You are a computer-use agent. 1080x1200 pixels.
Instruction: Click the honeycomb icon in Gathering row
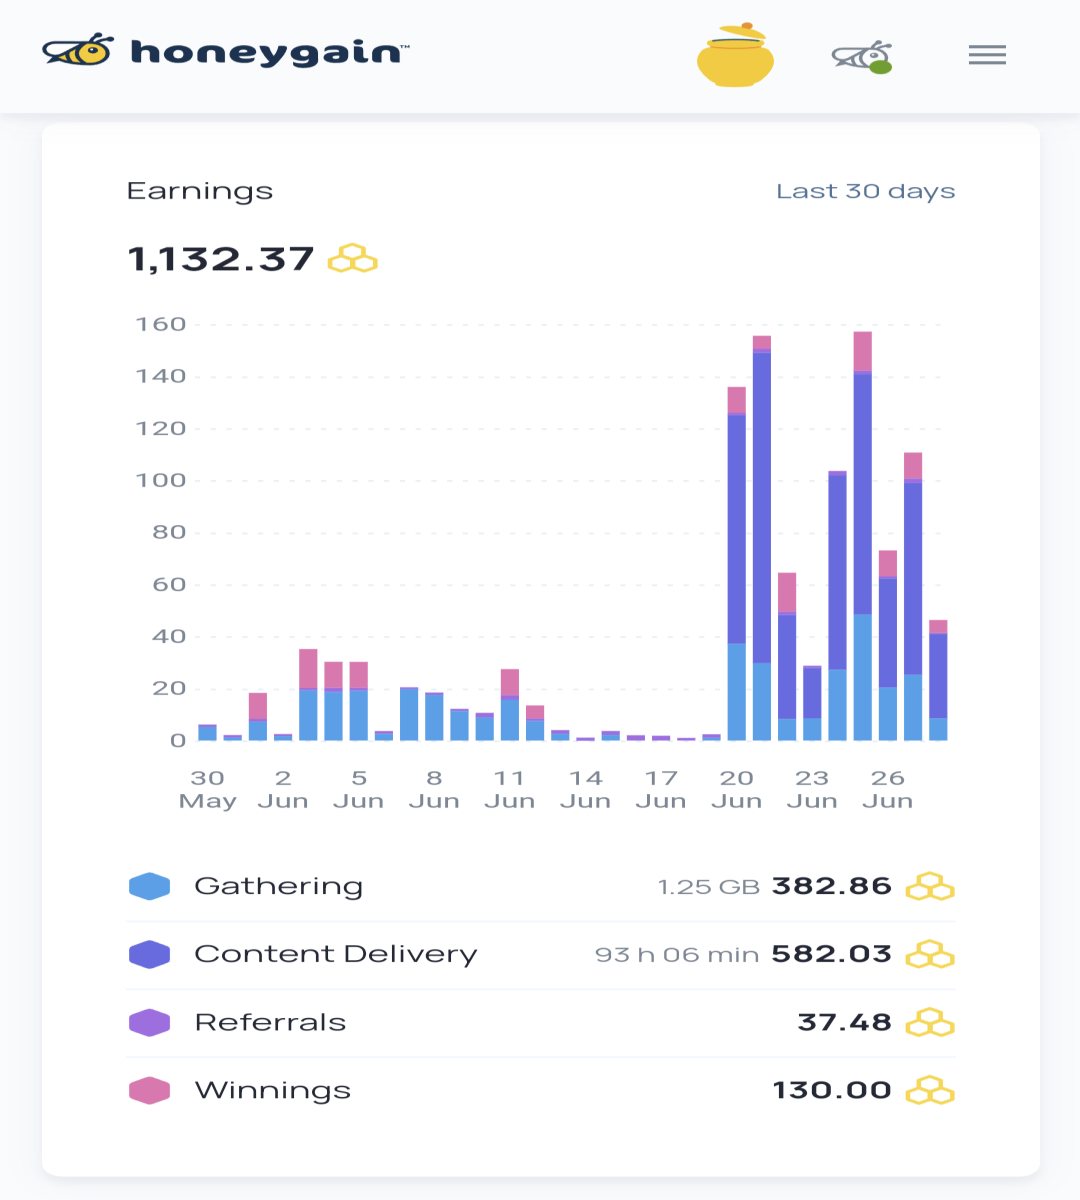(x=930, y=887)
